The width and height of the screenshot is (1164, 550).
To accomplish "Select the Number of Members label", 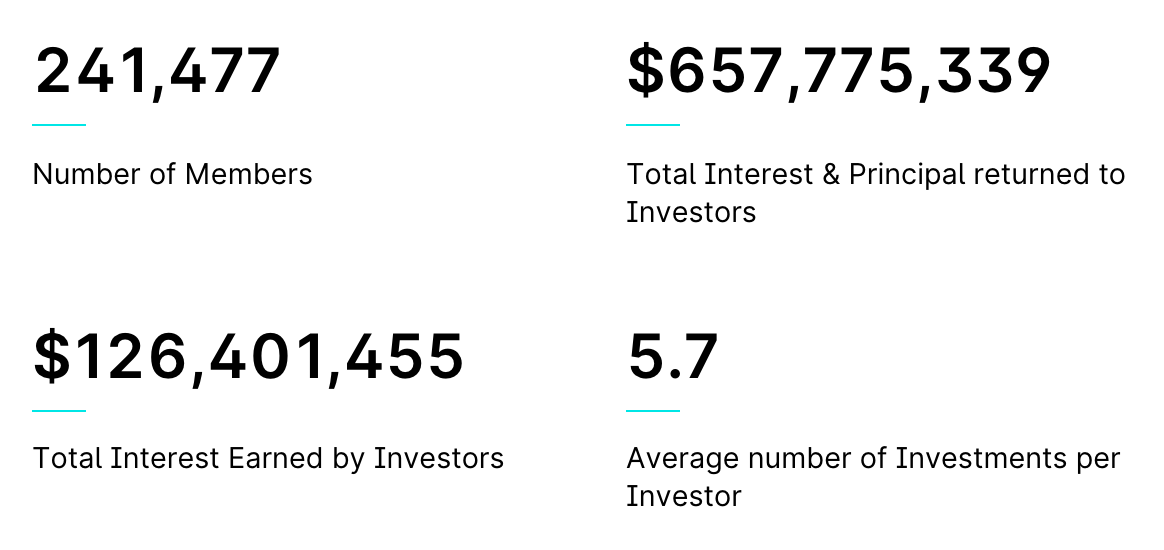I will pyautogui.click(x=173, y=174).
